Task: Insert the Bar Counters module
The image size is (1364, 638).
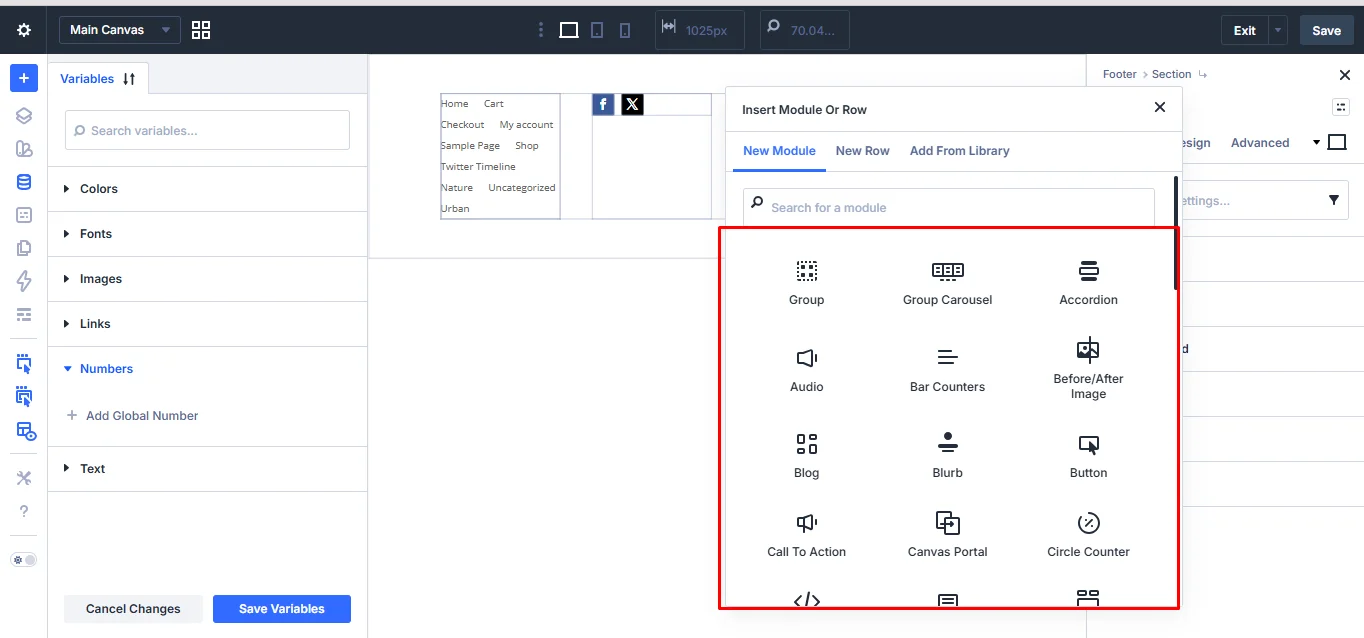Action: 948,370
